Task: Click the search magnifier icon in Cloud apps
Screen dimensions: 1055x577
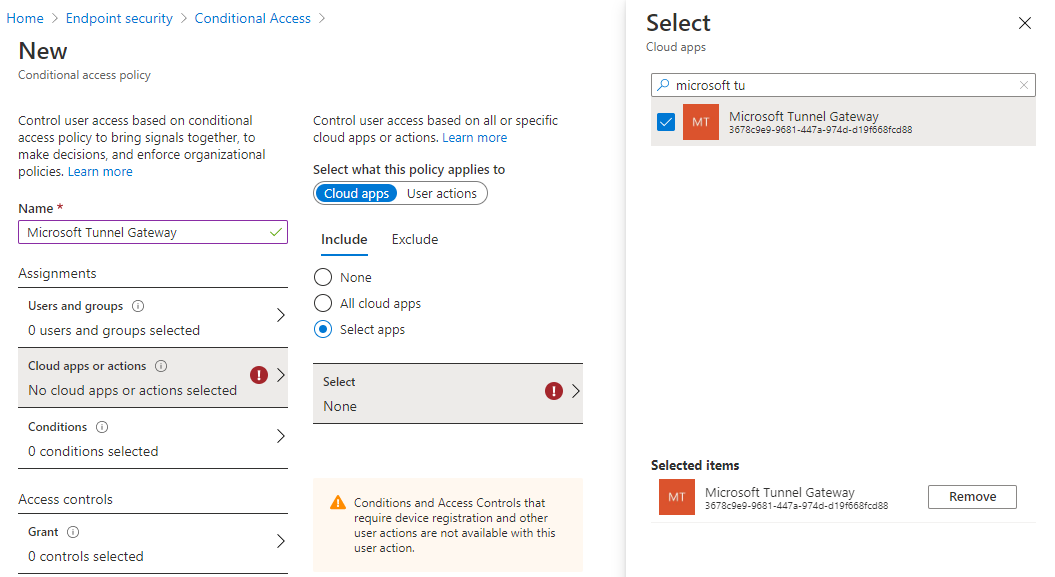Action: [x=663, y=85]
